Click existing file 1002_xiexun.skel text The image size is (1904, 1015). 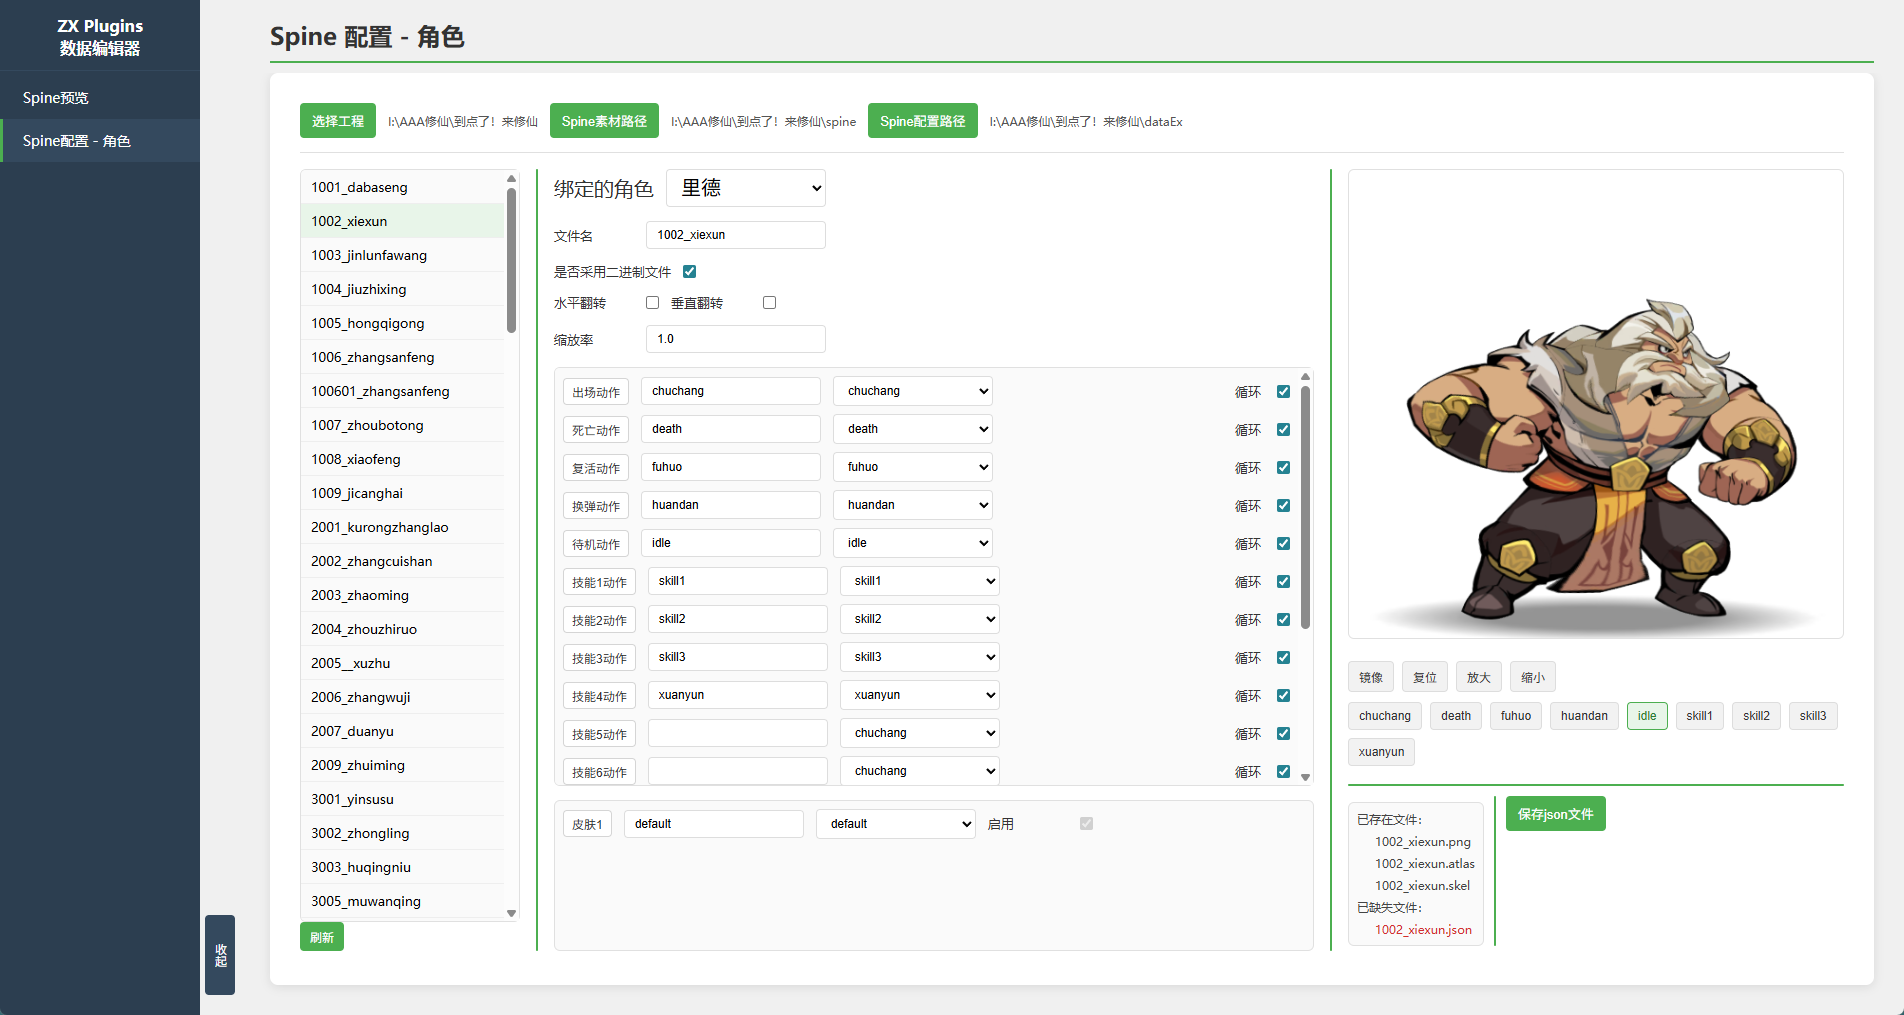[1422, 886]
